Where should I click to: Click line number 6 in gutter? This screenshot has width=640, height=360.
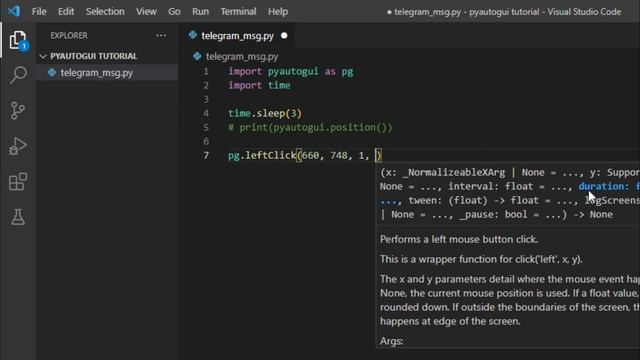pos(206,141)
